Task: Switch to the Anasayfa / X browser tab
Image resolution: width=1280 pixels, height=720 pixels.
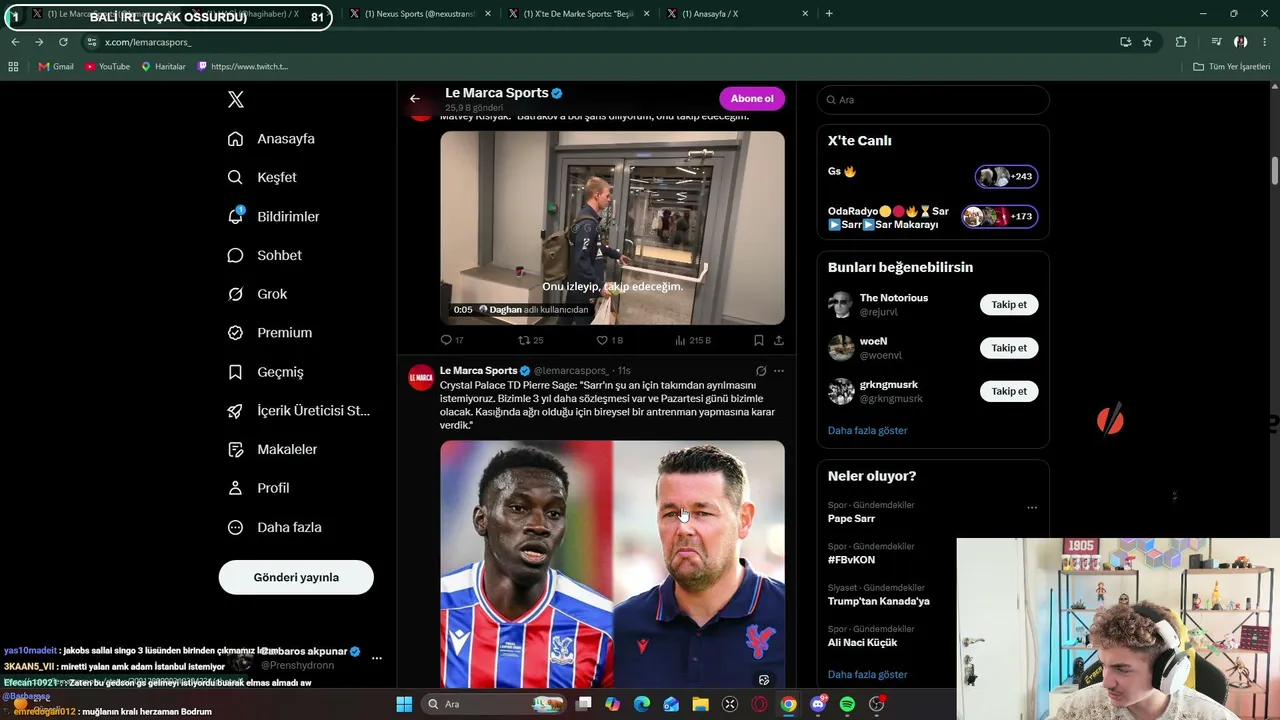Action: click(737, 14)
